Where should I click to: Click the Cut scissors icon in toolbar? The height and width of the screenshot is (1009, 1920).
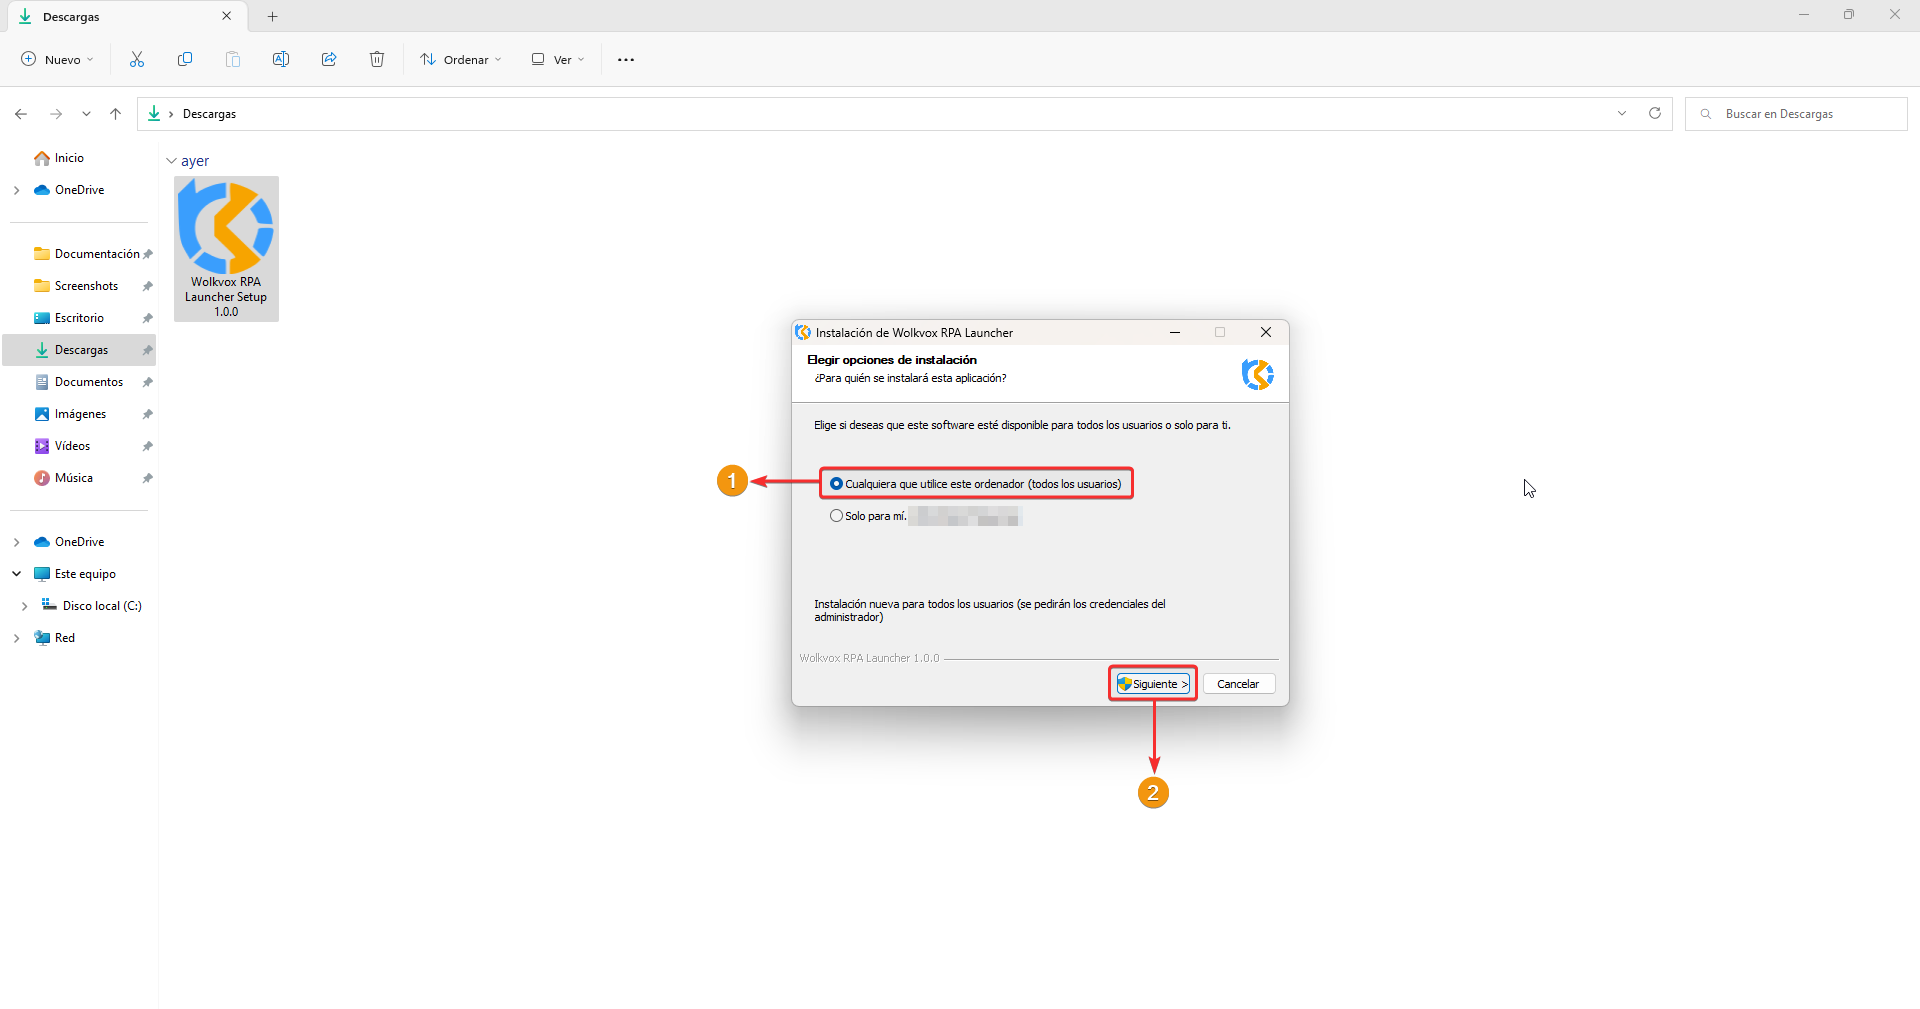coord(137,59)
